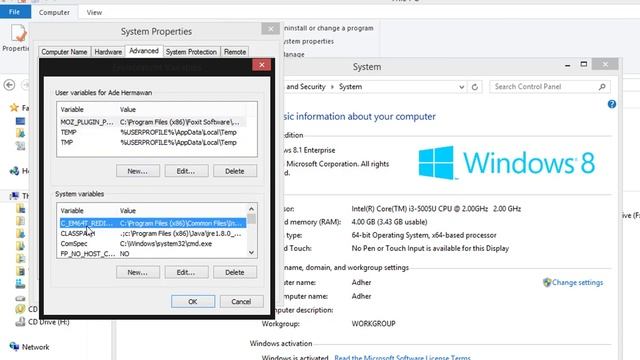Click the Favorites star icon
640x360 pixels.
coord(14,107)
